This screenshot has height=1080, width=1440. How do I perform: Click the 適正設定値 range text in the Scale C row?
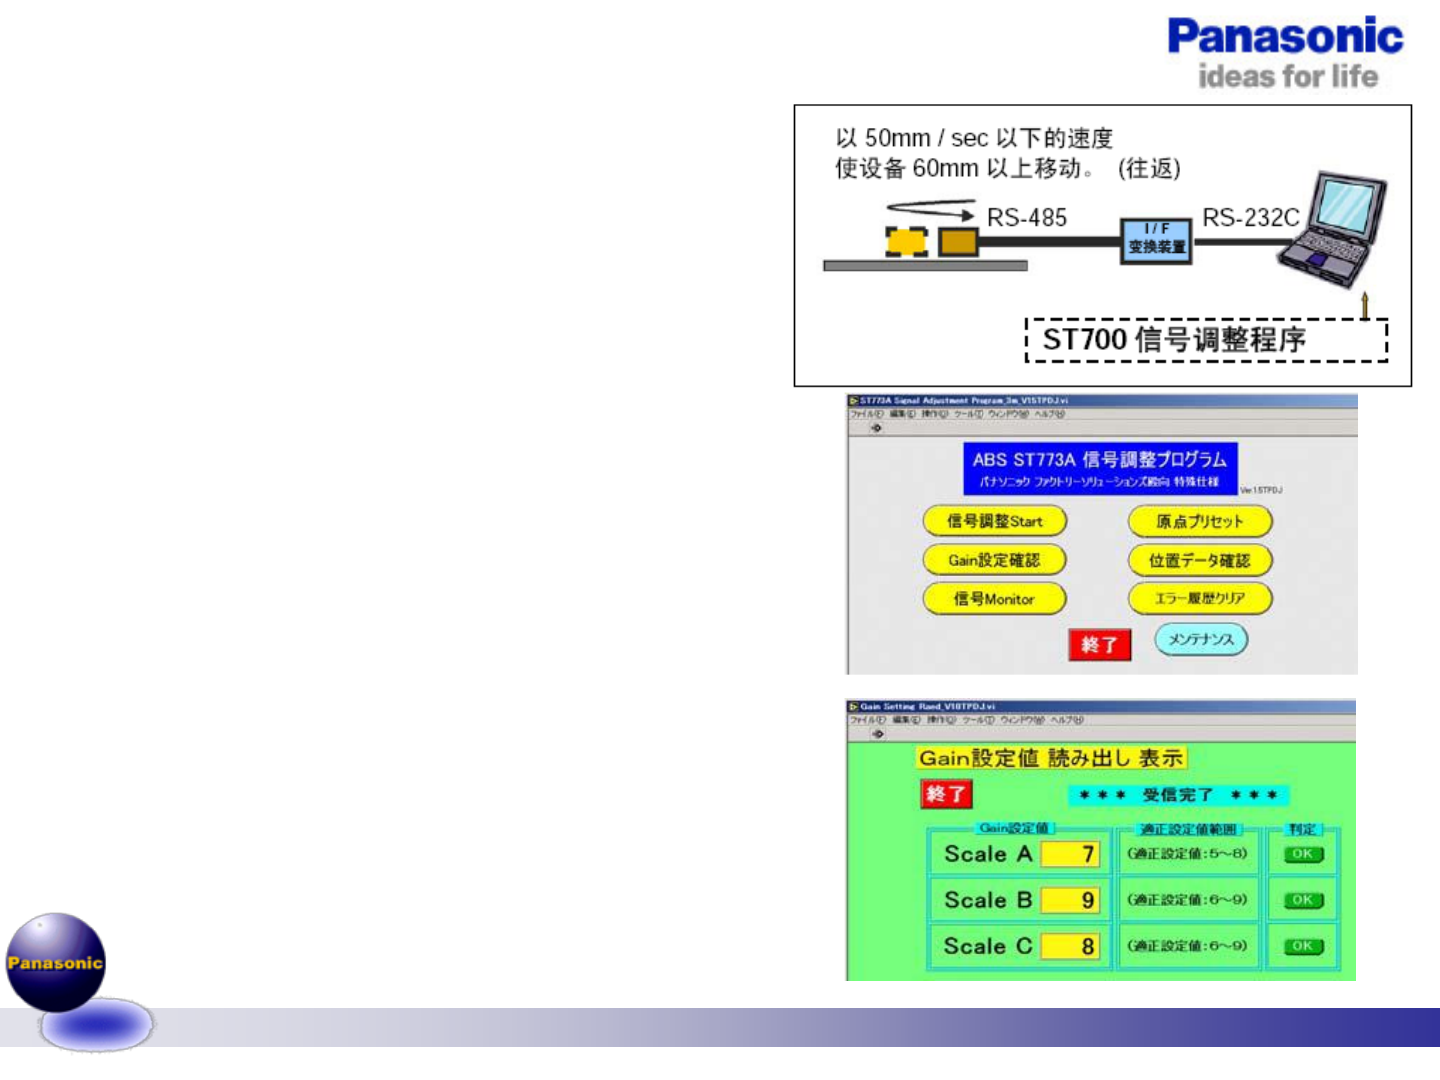point(1187,945)
